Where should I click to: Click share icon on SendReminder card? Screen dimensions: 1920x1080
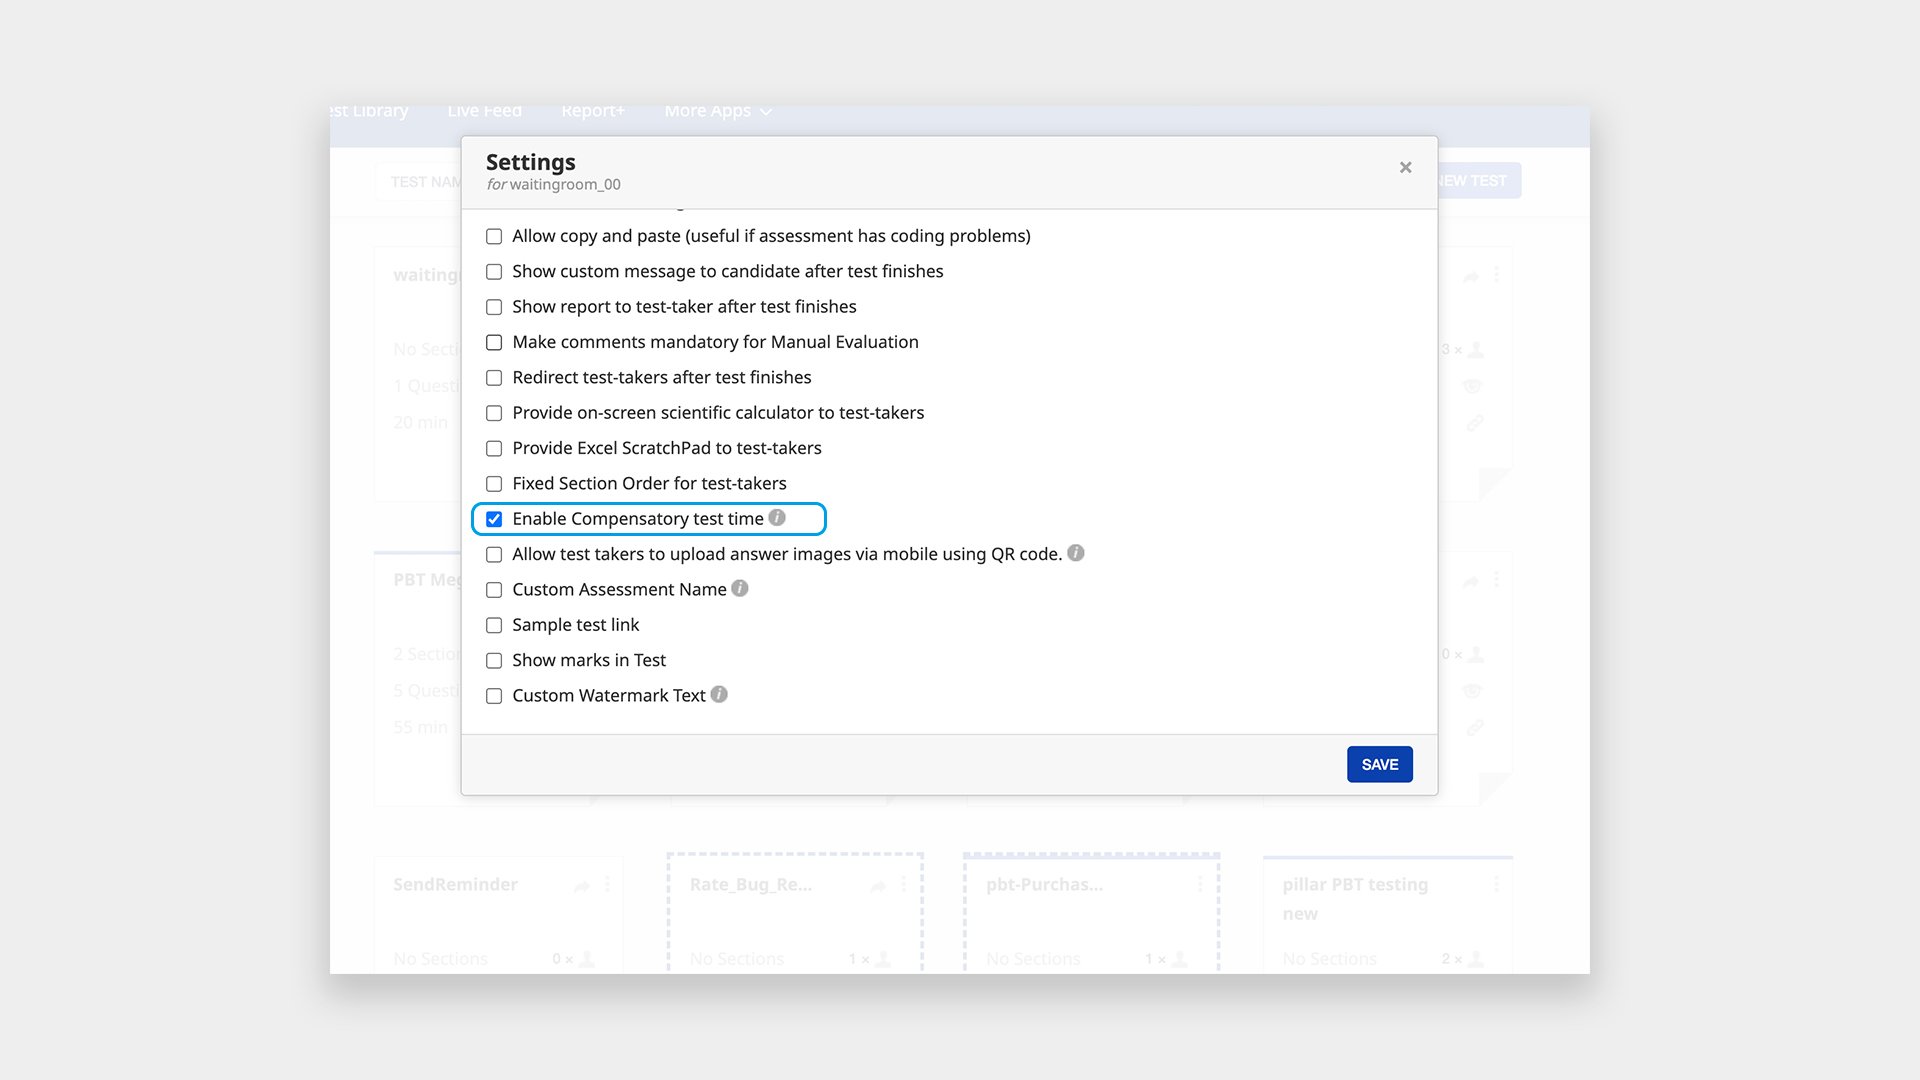point(582,887)
